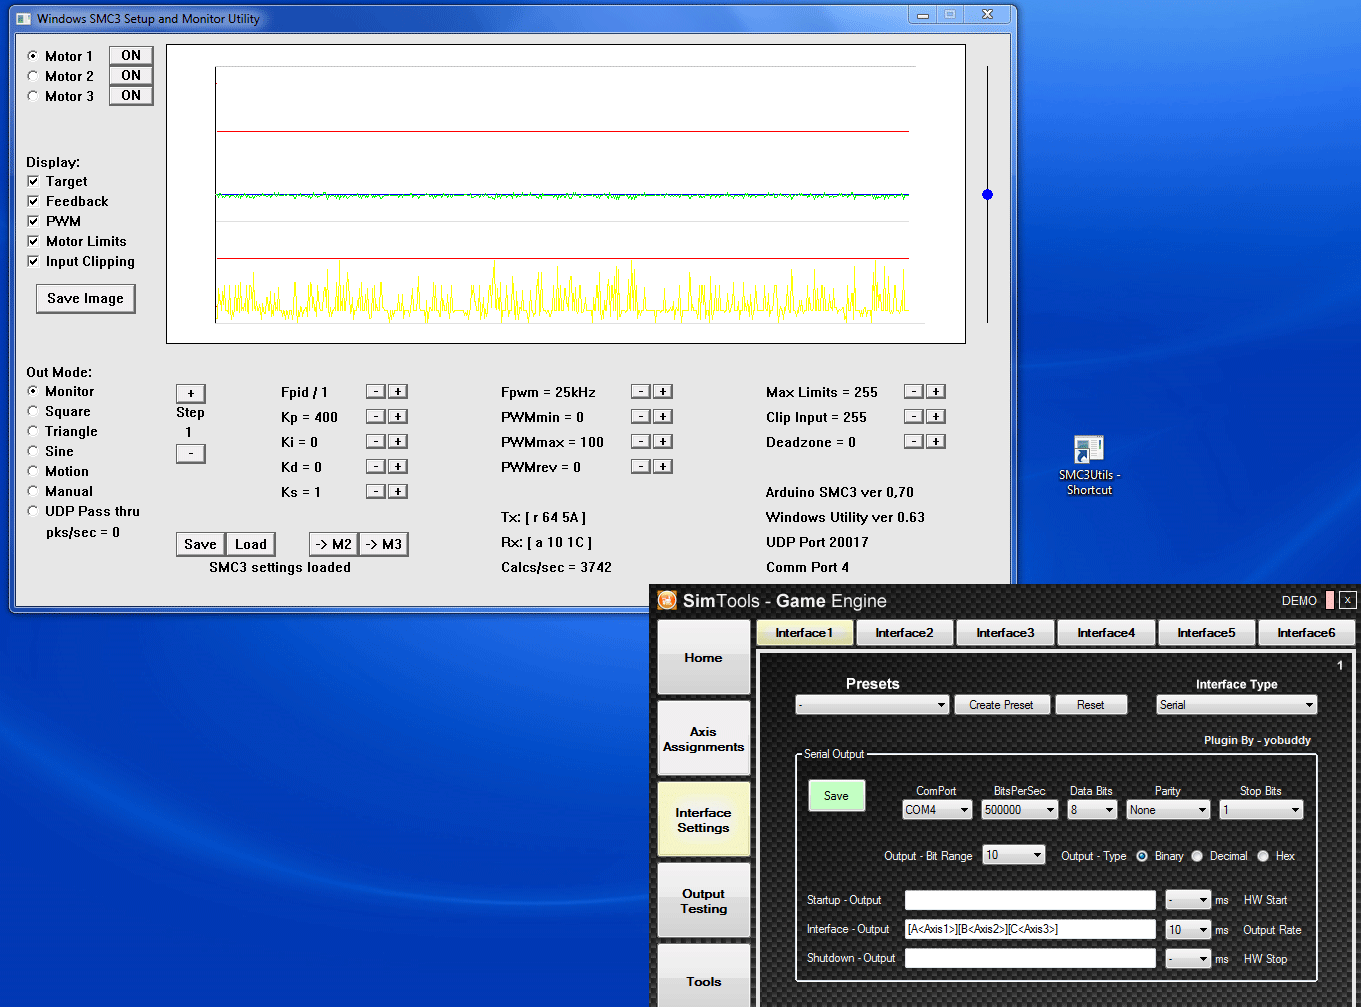Click the green Save button in Serial Output
The image size is (1361, 1007).
[x=836, y=796]
